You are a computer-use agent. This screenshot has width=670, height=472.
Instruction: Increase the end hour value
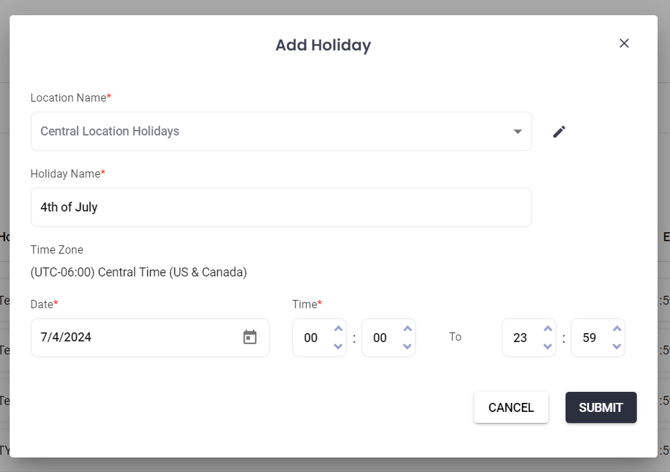tap(547, 329)
